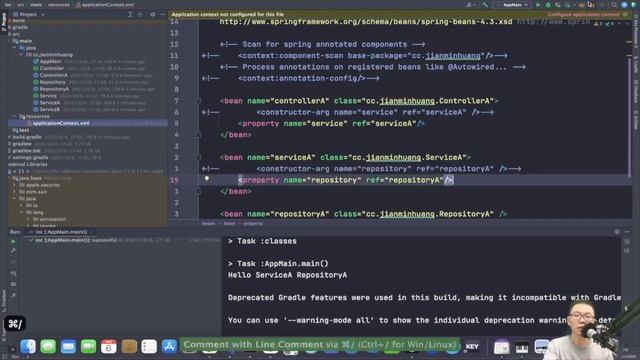The width and height of the screenshot is (640, 360).
Task: Open ServiceB class file
Action: pos(49,109)
